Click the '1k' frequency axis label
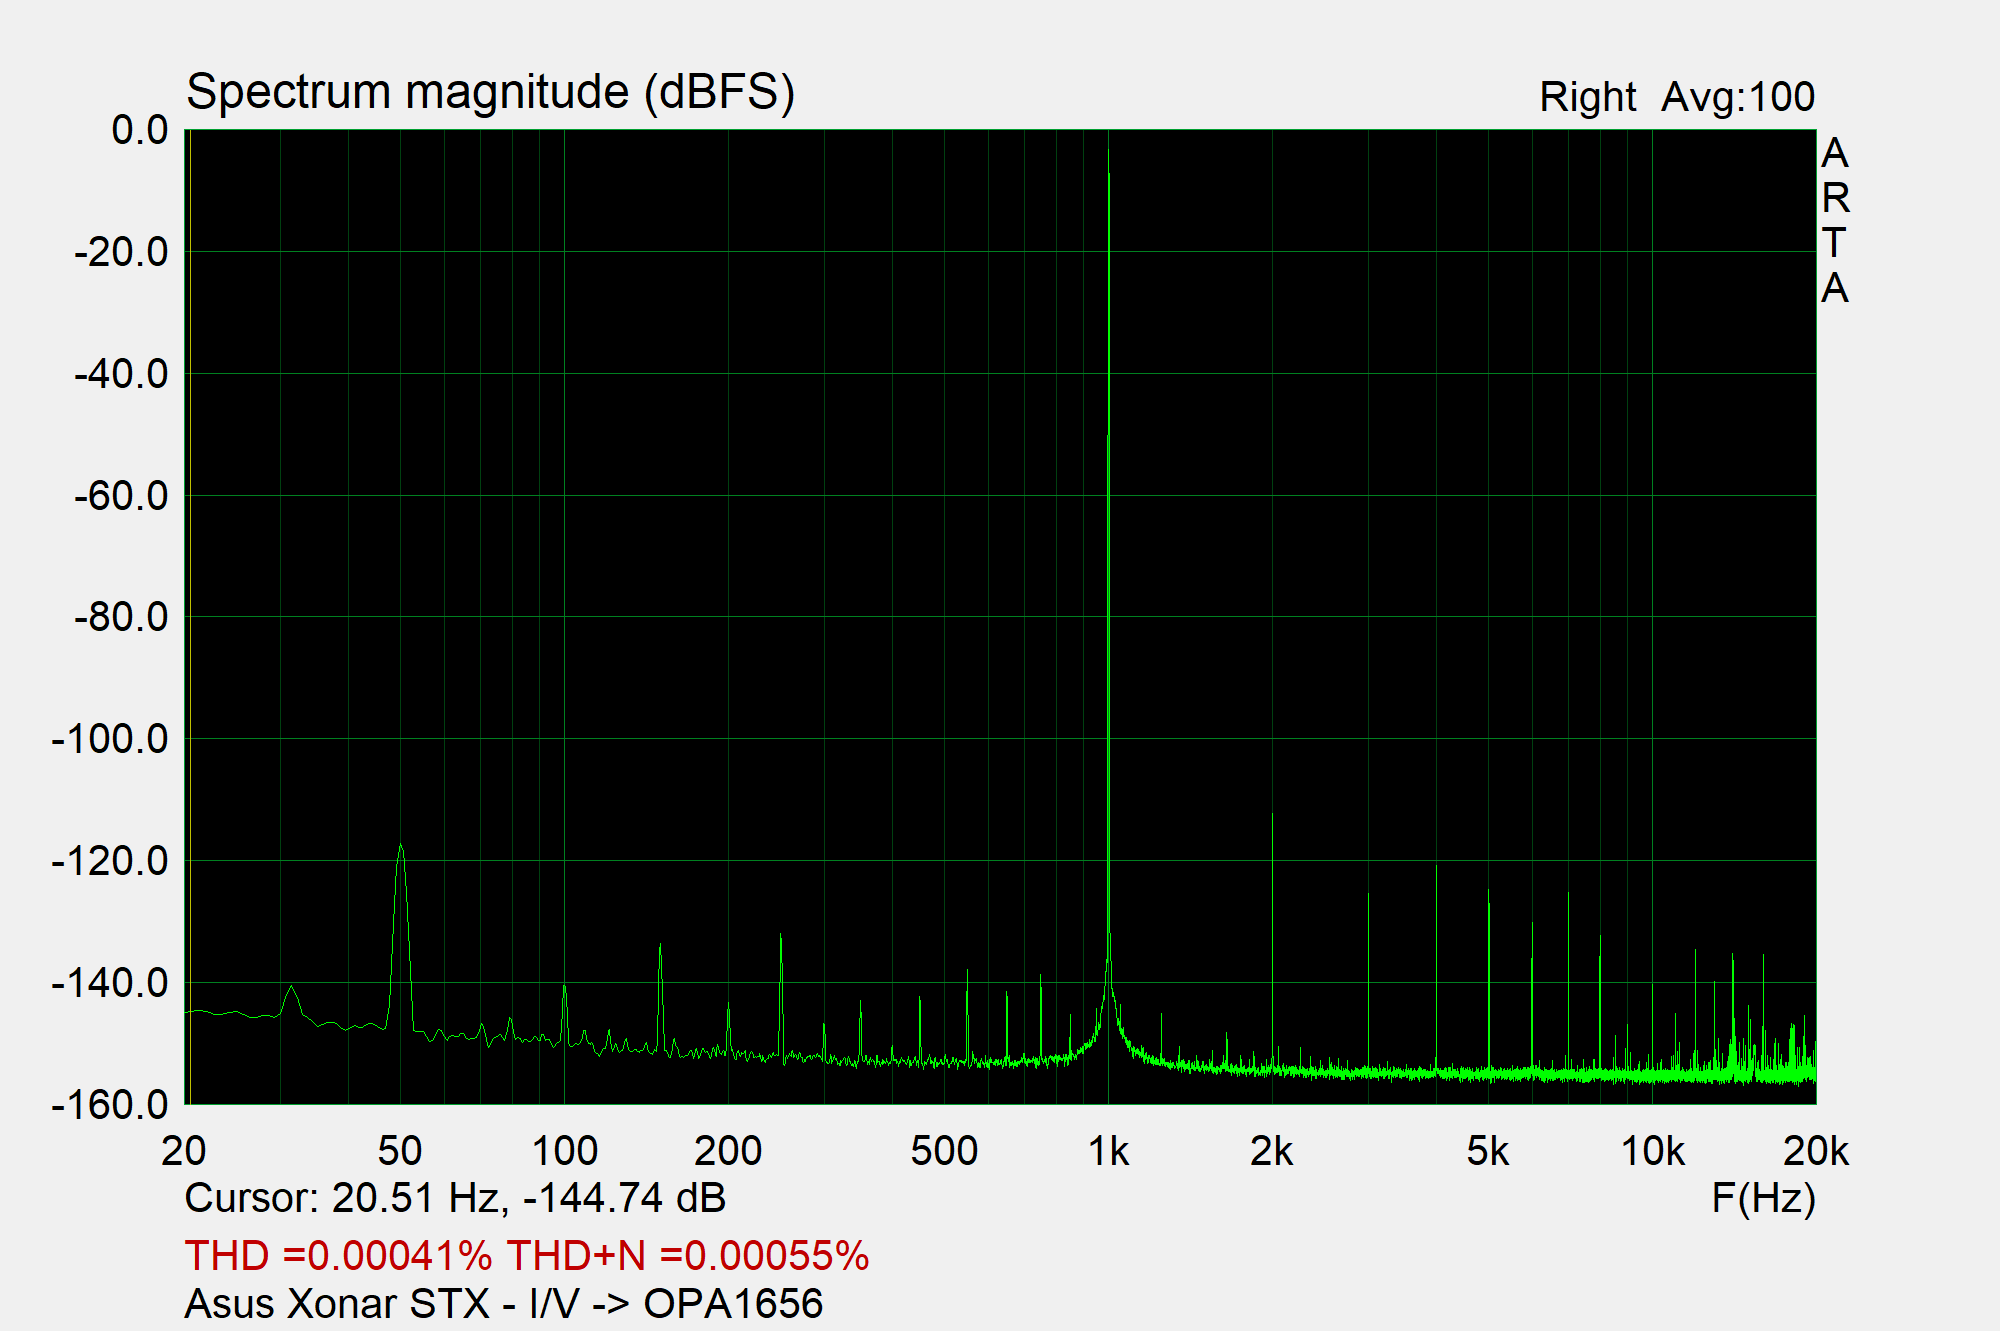Image resolution: width=2000 pixels, height=1331 pixels. click(1108, 1152)
